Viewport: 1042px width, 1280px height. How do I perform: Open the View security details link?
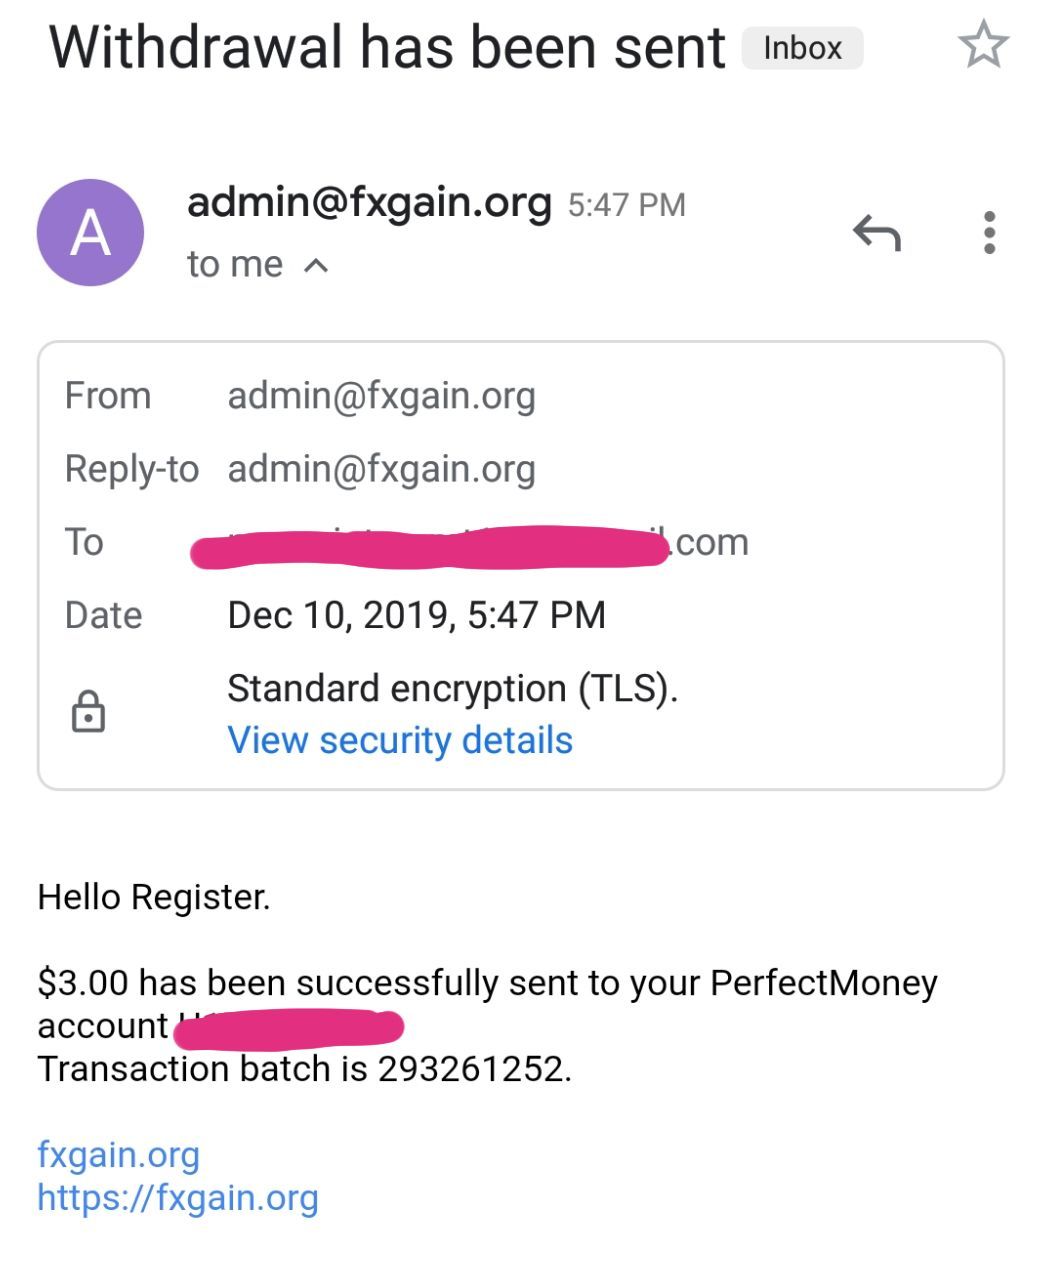[x=400, y=741]
